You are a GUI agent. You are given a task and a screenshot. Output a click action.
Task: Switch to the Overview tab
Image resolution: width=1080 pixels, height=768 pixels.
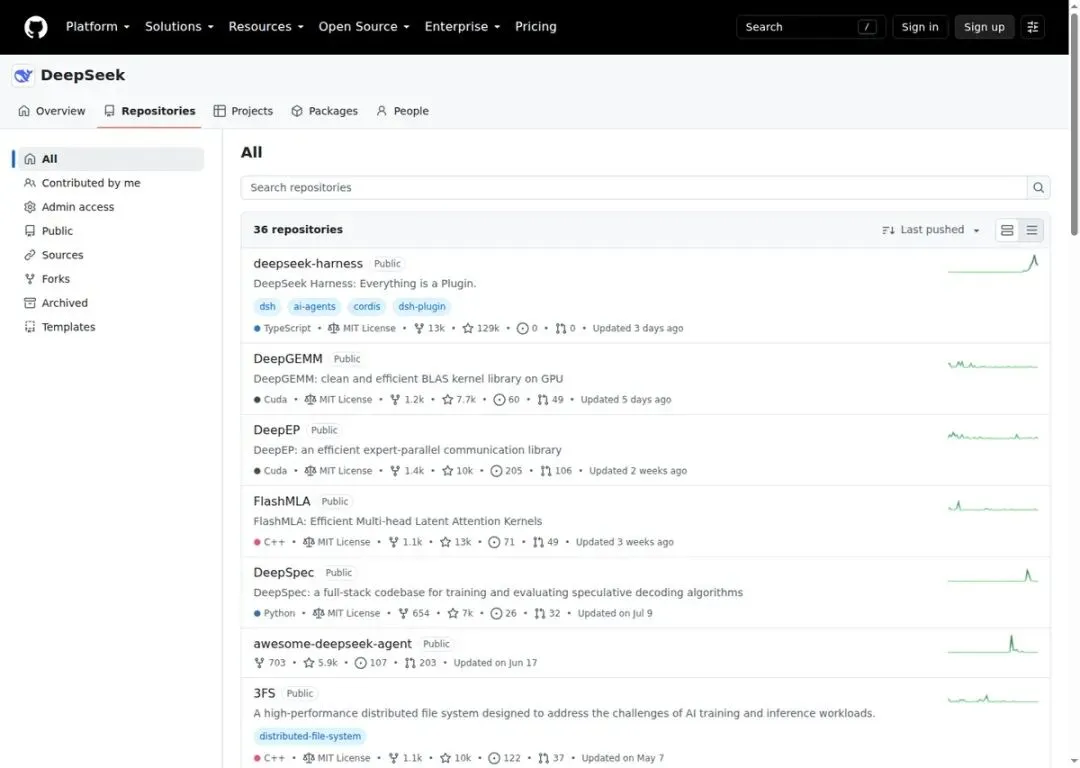(x=52, y=111)
